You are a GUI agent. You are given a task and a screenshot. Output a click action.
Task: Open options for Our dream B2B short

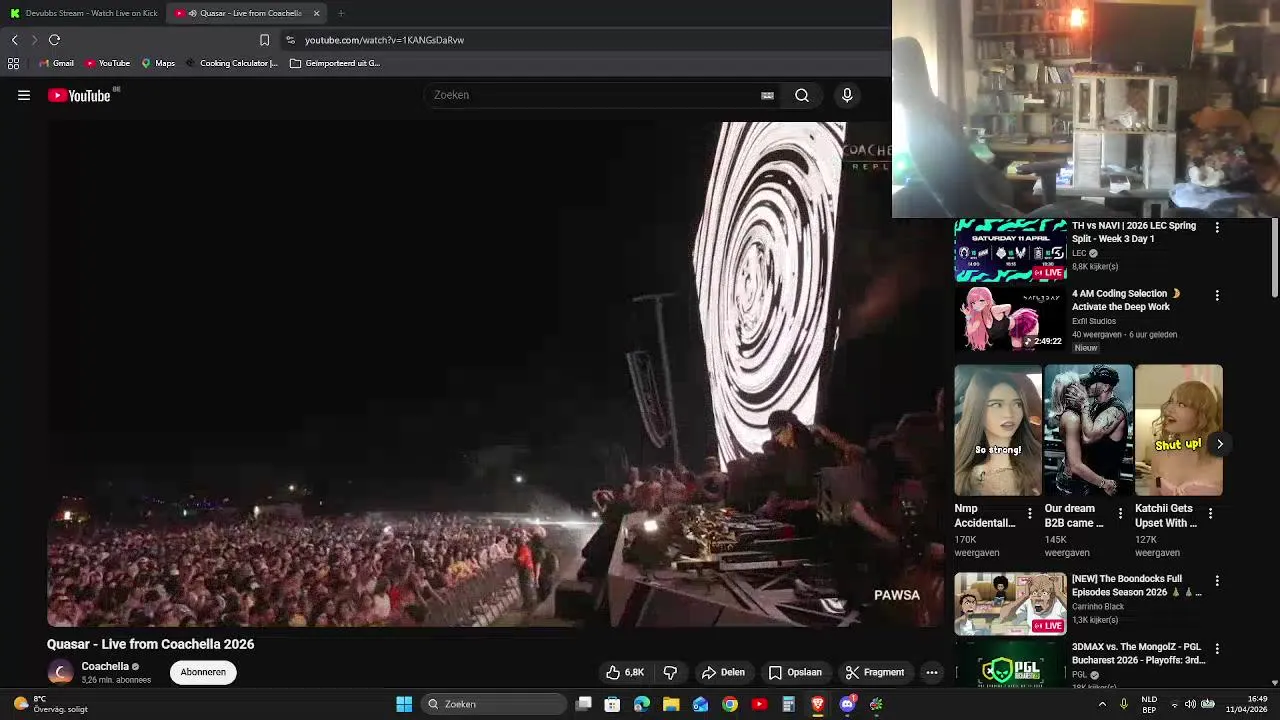click(x=1120, y=514)
